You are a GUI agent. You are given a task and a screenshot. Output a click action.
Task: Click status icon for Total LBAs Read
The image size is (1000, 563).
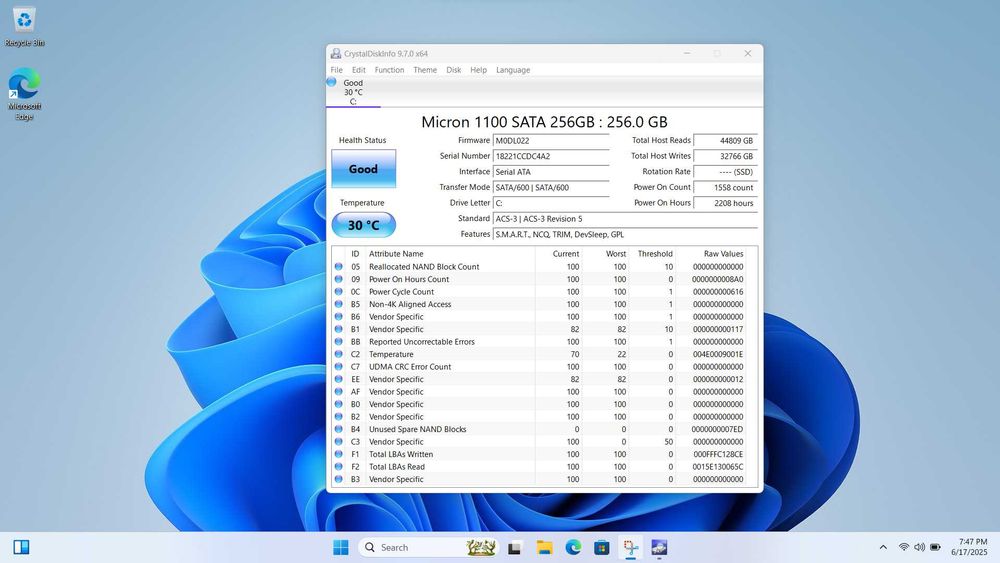pyautogui.click(x=339, y=467)
